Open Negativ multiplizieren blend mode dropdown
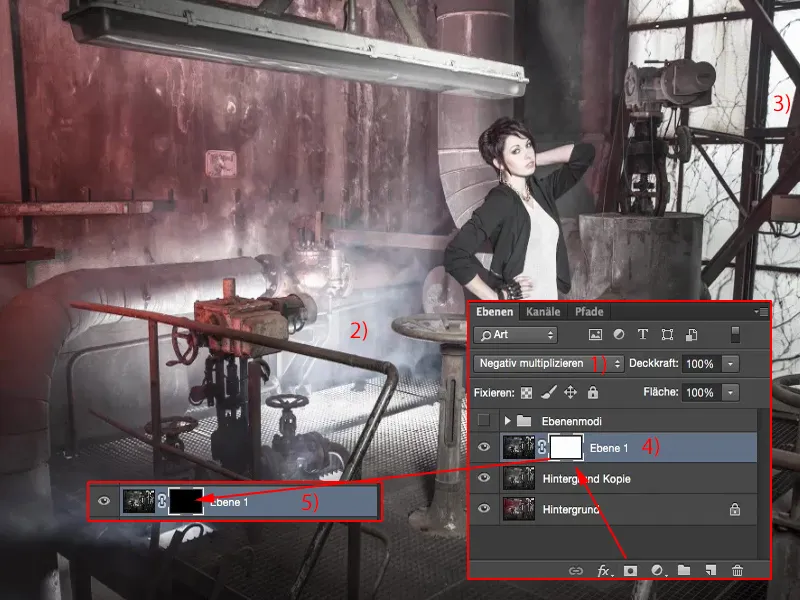800x600 pixels. [548, 363]
